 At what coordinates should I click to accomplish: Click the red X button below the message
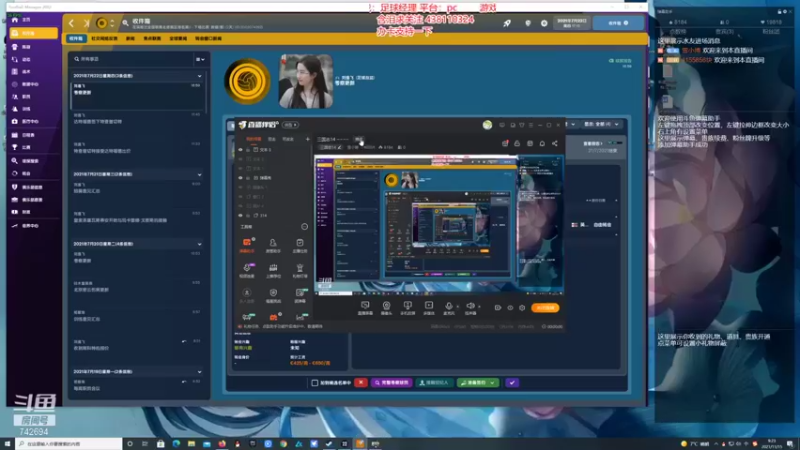[361, 383]
